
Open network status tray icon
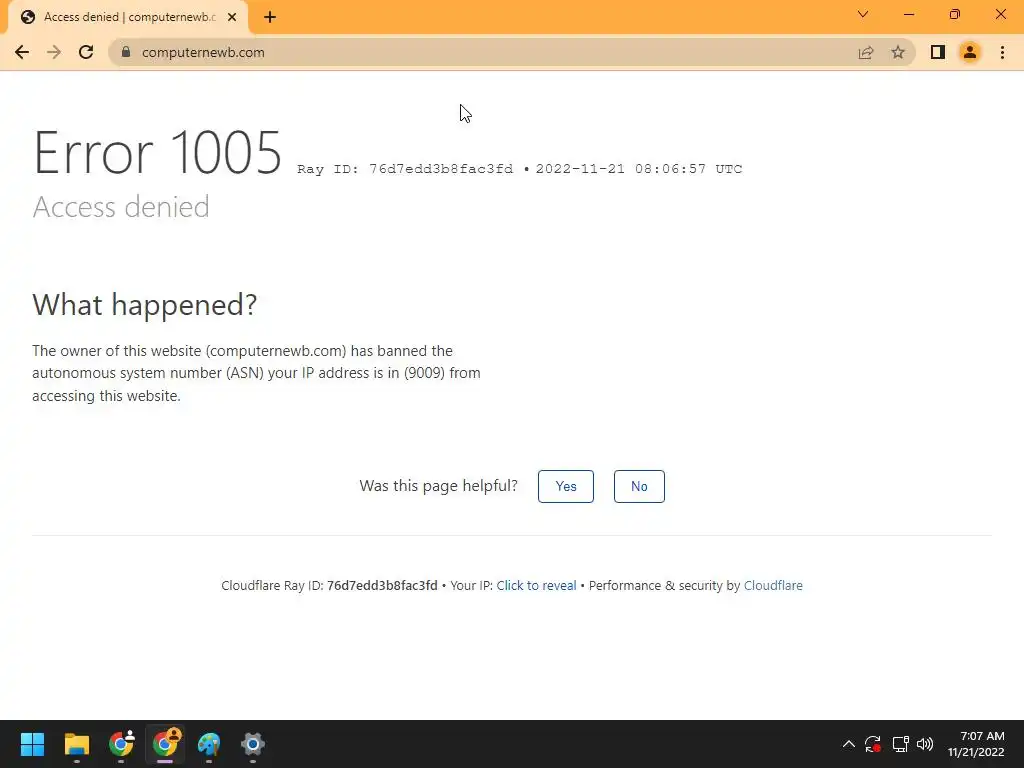pos(901,744)
